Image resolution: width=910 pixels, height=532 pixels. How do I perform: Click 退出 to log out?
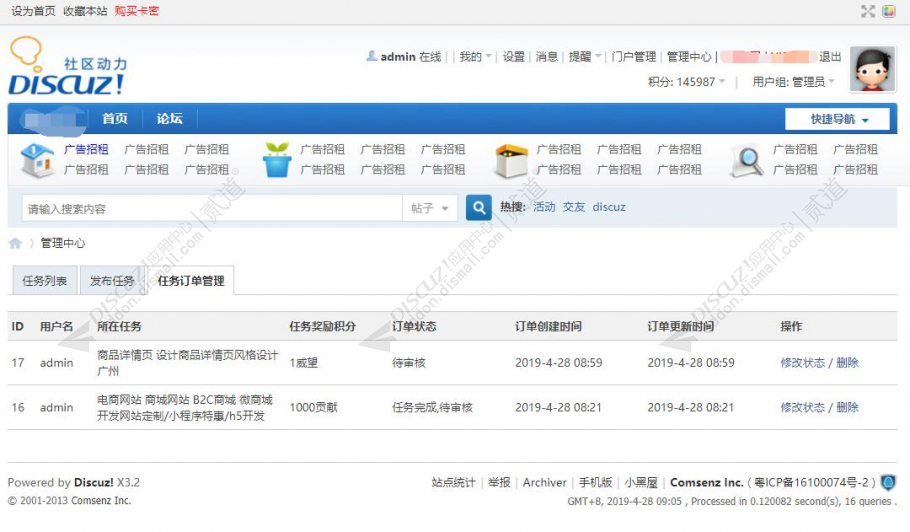830,56
